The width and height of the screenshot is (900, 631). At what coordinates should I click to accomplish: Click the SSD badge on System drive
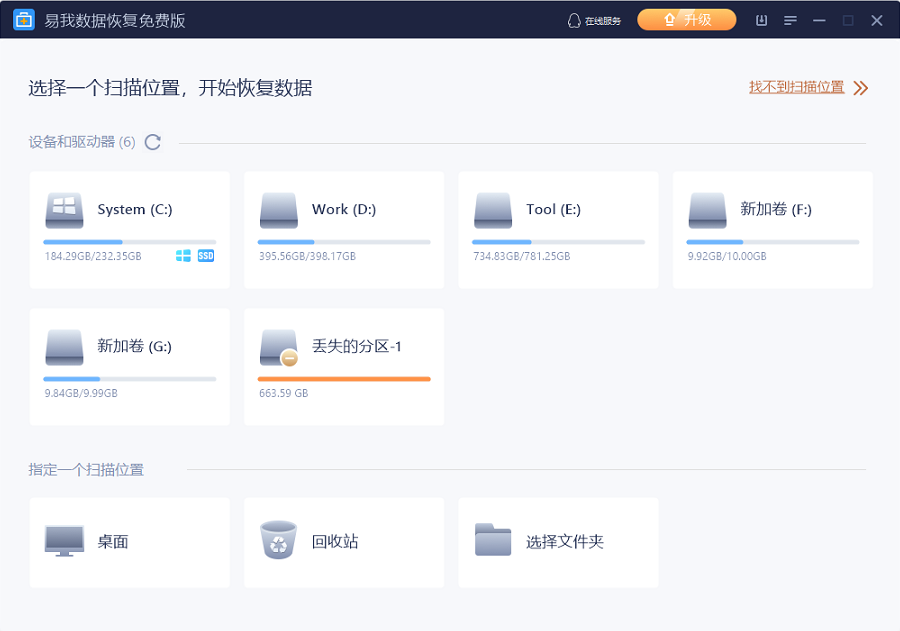tap(205, 256)
